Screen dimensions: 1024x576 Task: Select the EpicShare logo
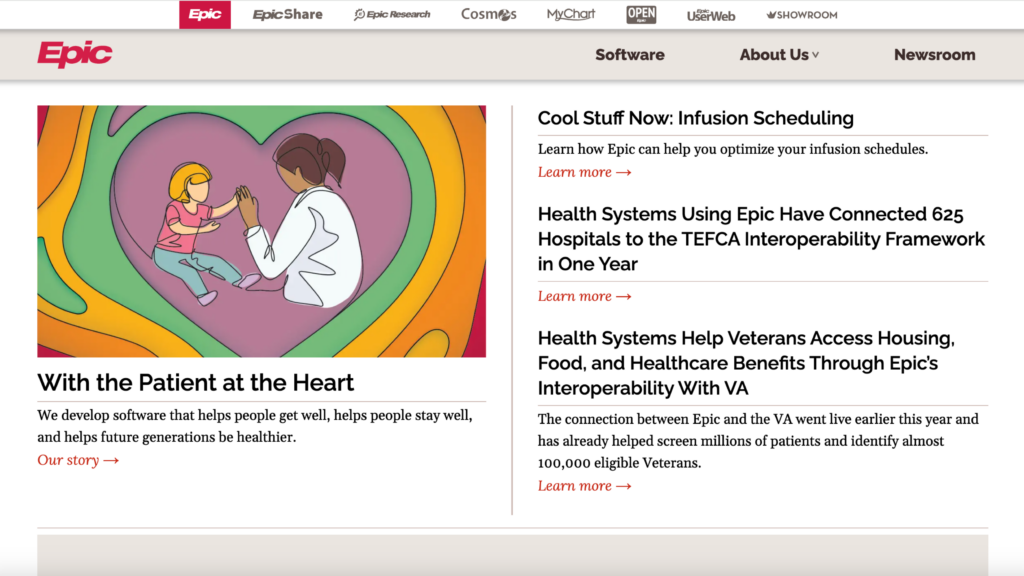[x=287, y=14]
